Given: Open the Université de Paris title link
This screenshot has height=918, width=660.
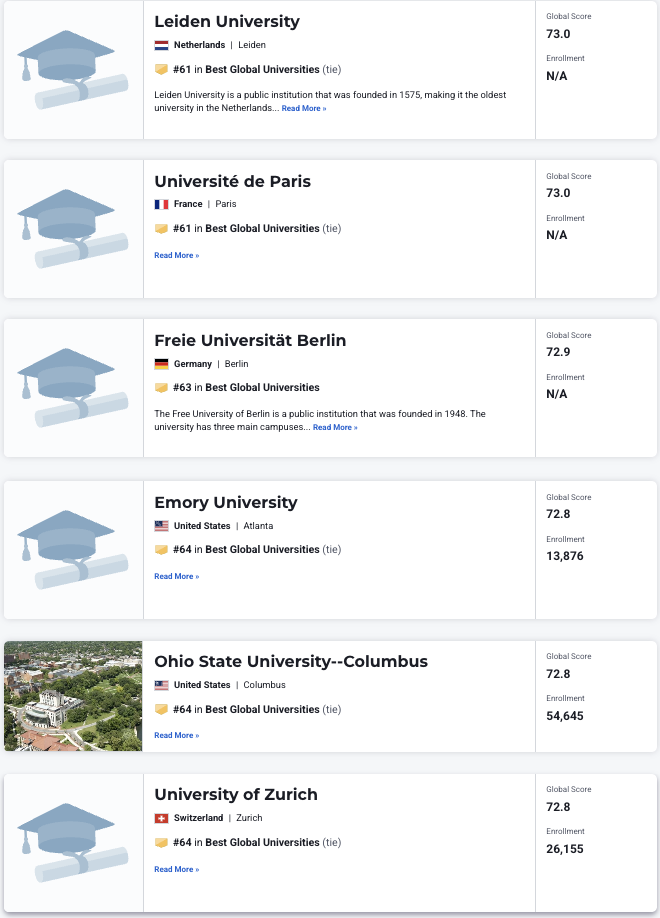Looking at the screenshot, I should [232, 181].
